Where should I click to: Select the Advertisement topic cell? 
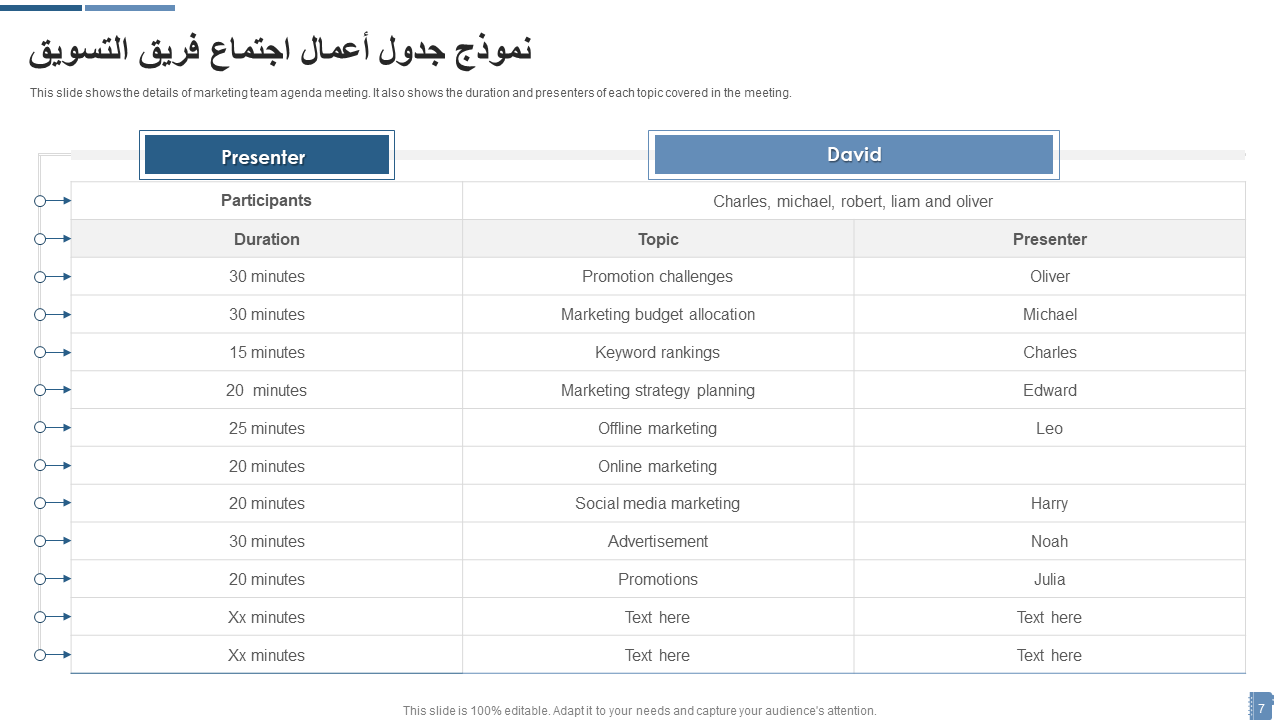click(x=658, y=541)
